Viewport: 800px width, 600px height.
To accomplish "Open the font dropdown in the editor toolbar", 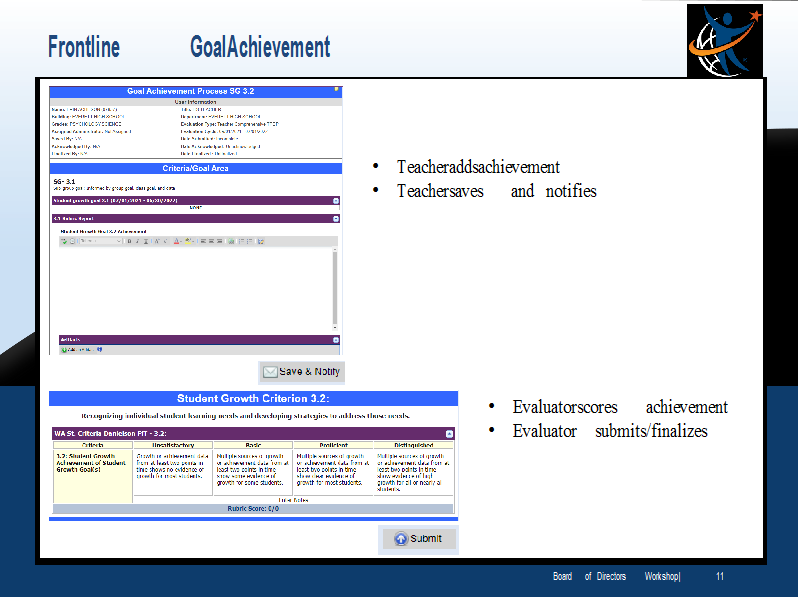I will [x=102, y=241].
